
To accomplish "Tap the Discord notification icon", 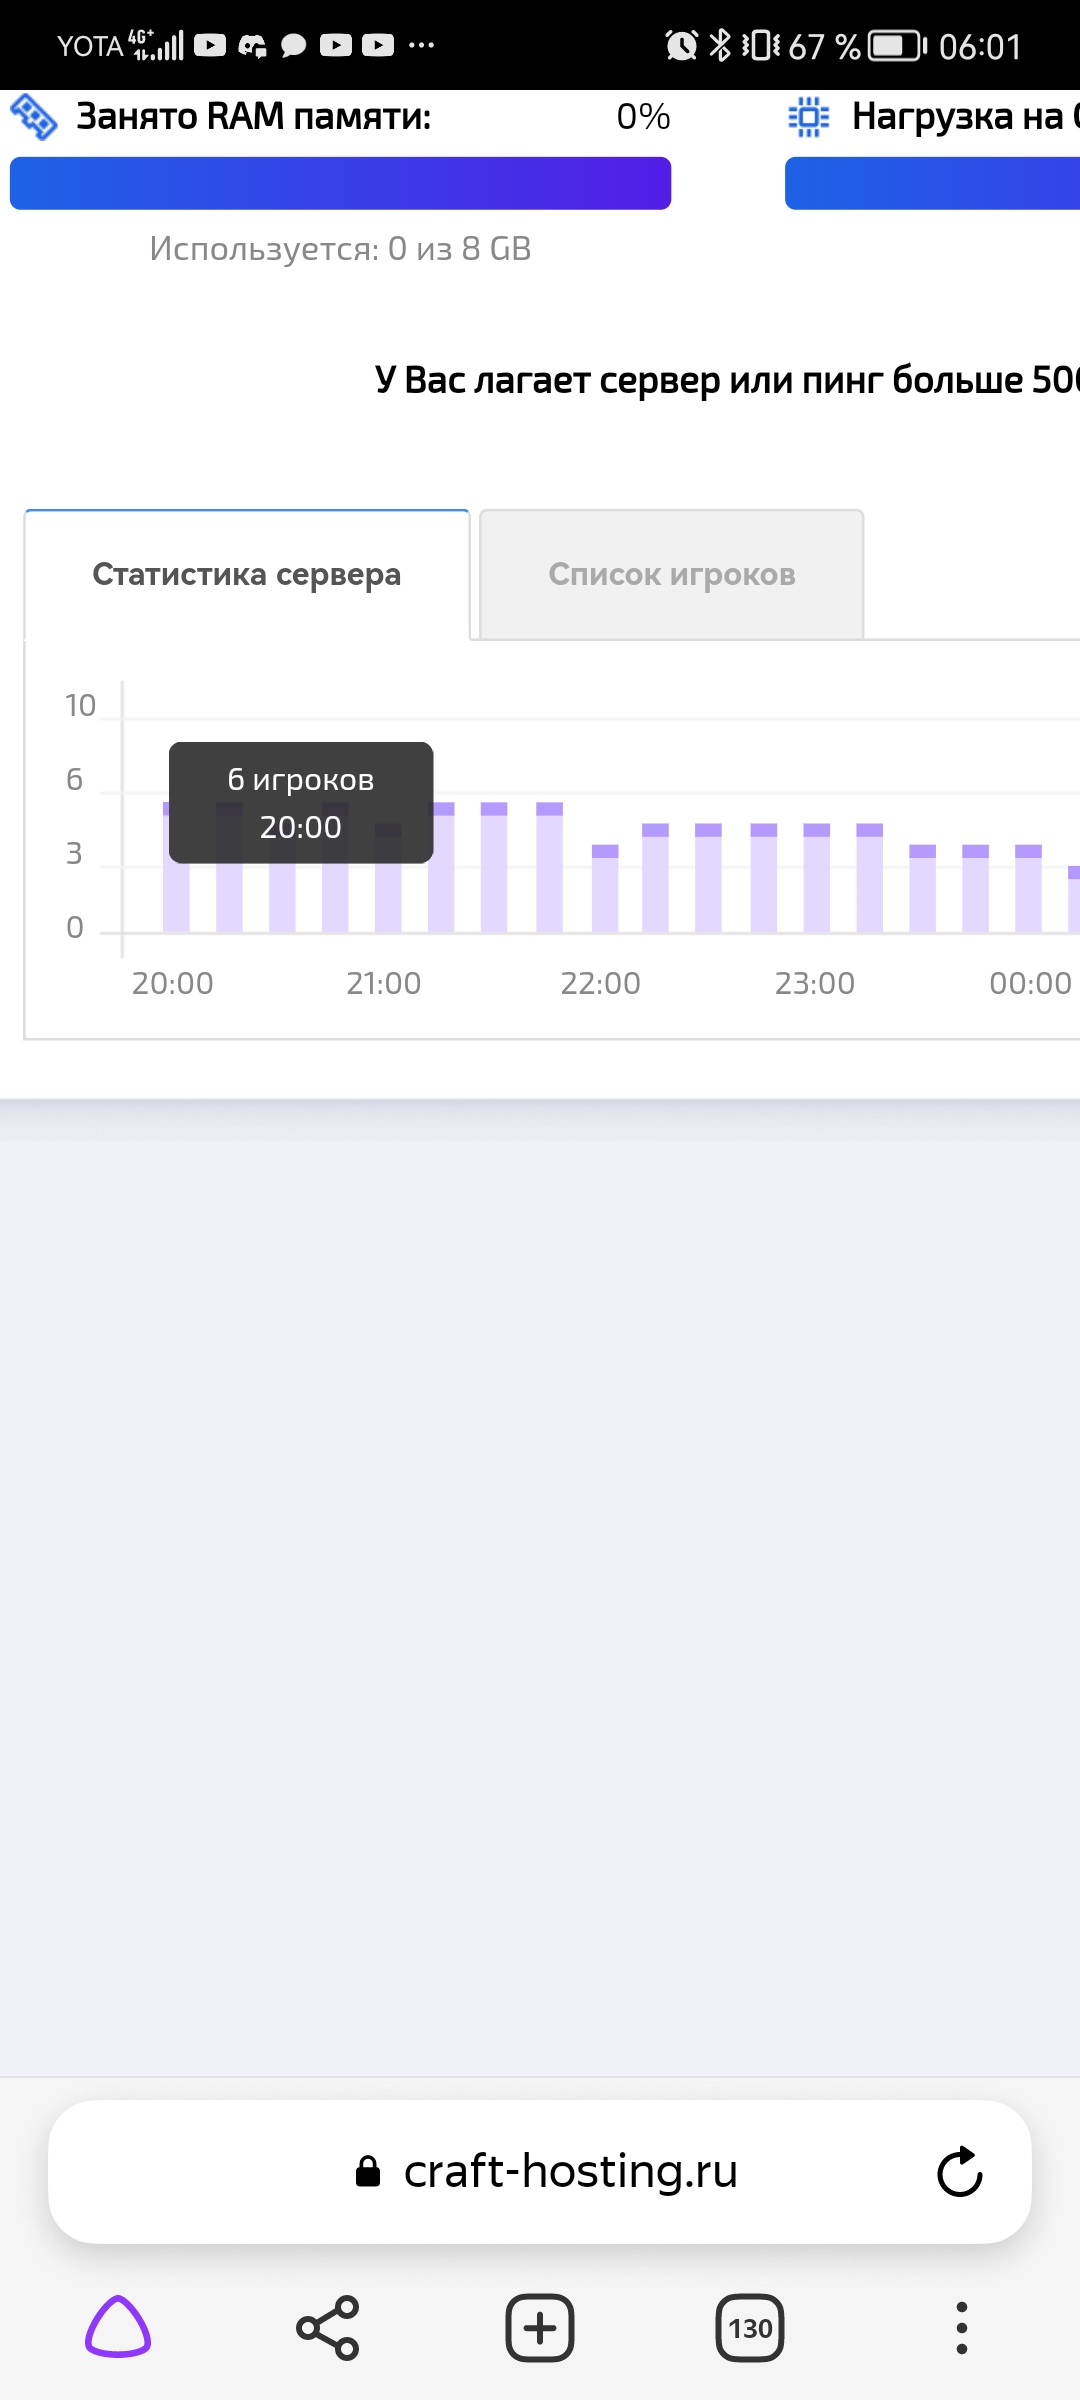I will point(252,45).
